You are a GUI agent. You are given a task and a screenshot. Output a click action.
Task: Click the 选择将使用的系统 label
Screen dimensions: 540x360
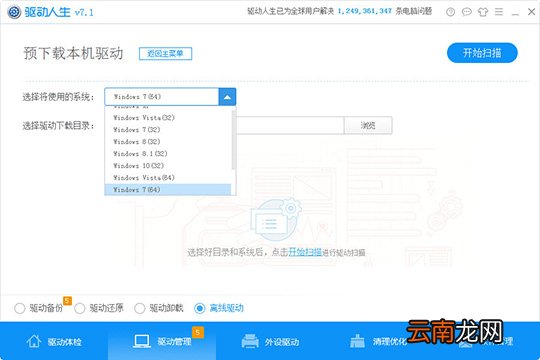coord(58,97)
